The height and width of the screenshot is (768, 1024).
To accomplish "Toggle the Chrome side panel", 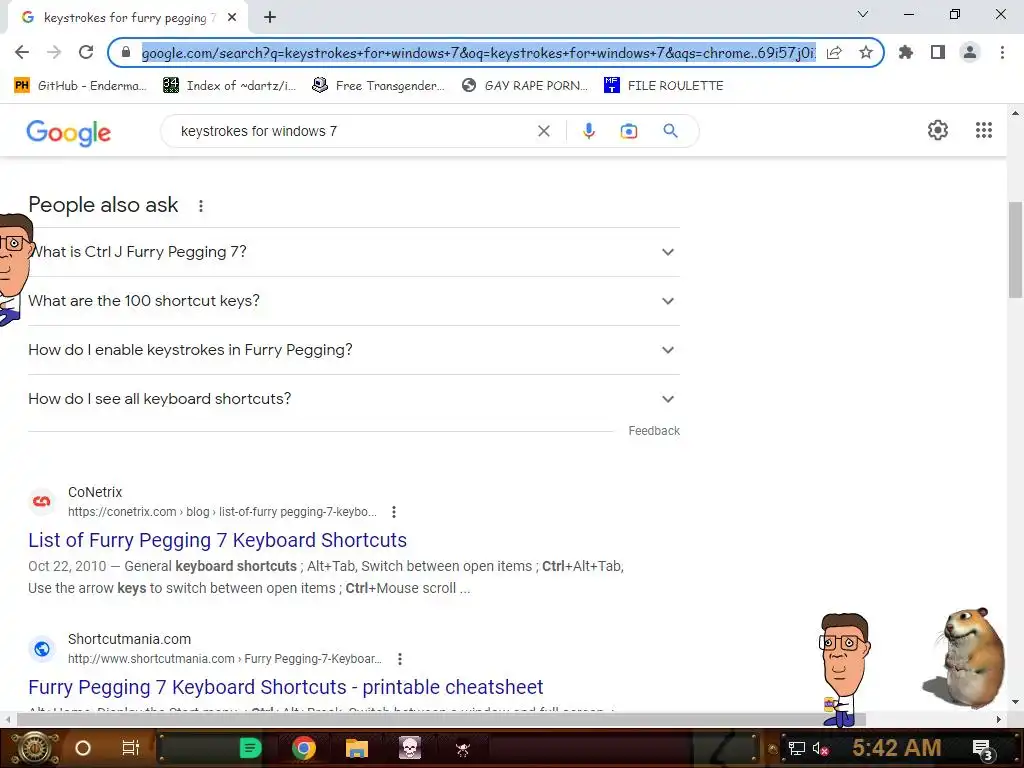I will tap(938, 52).
